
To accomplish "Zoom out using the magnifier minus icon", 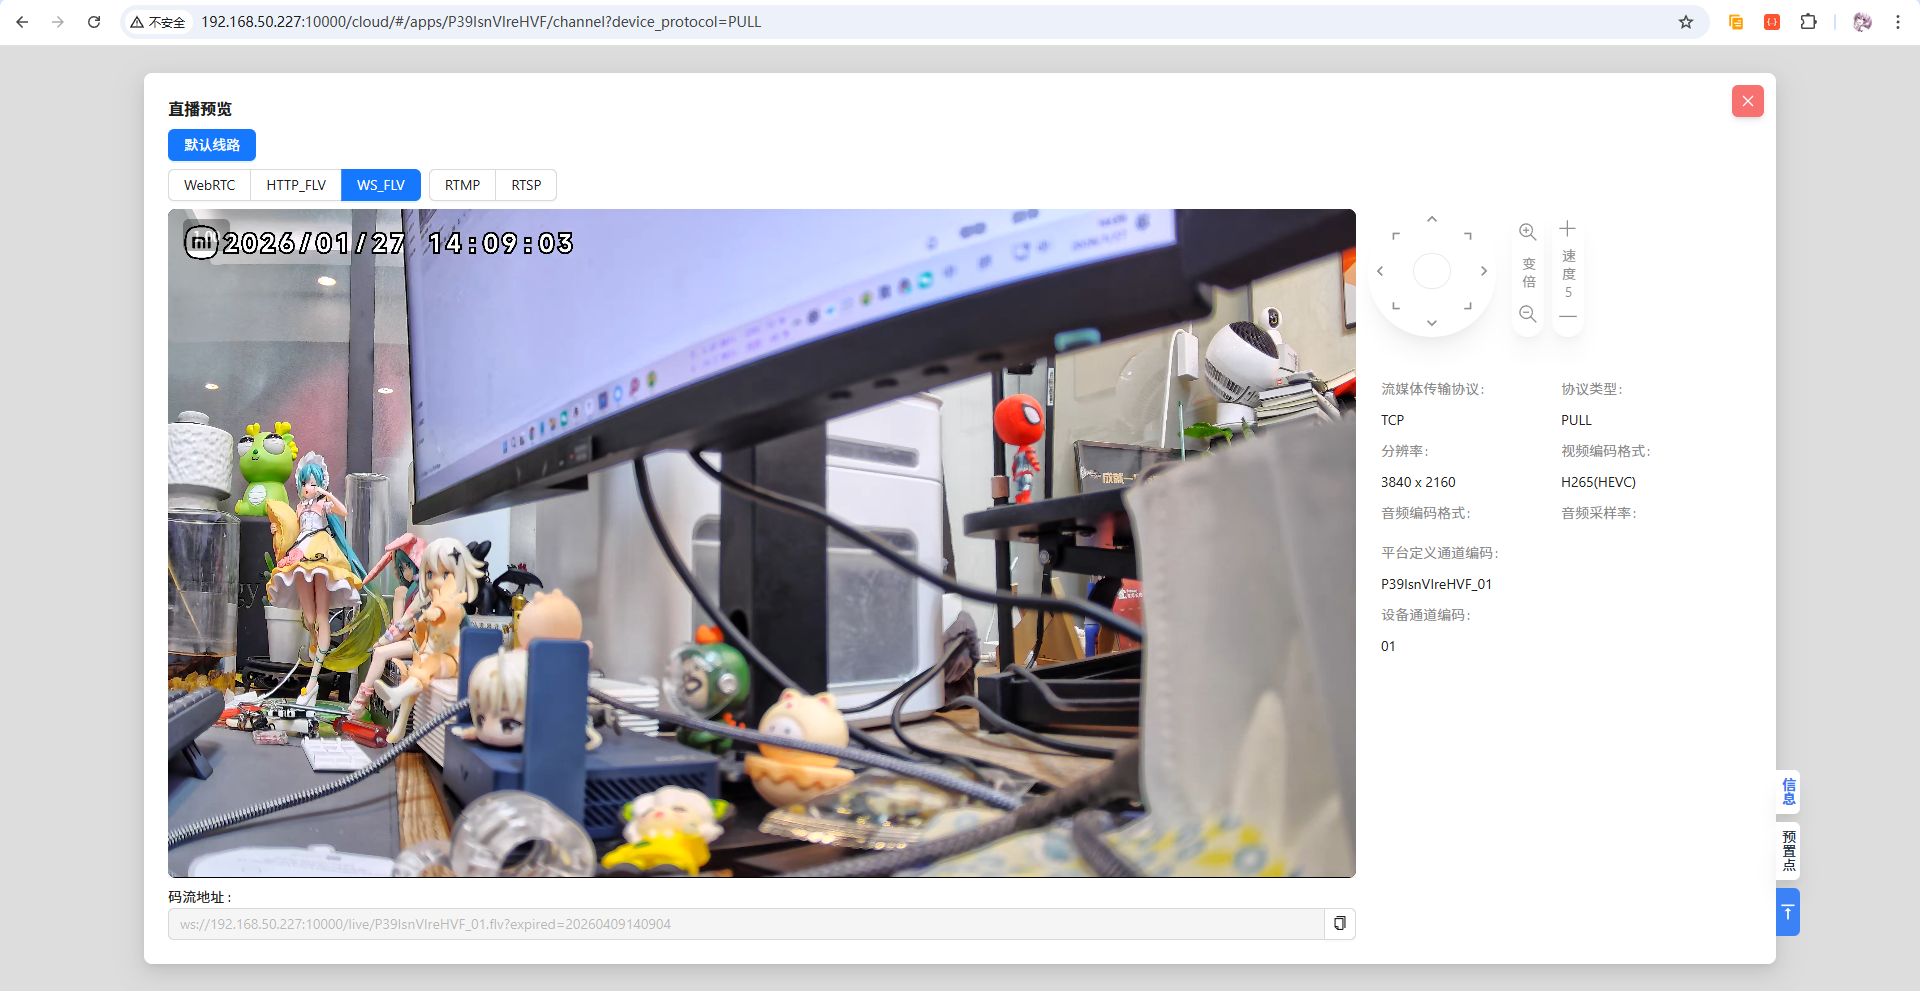I will point(1527,314).
